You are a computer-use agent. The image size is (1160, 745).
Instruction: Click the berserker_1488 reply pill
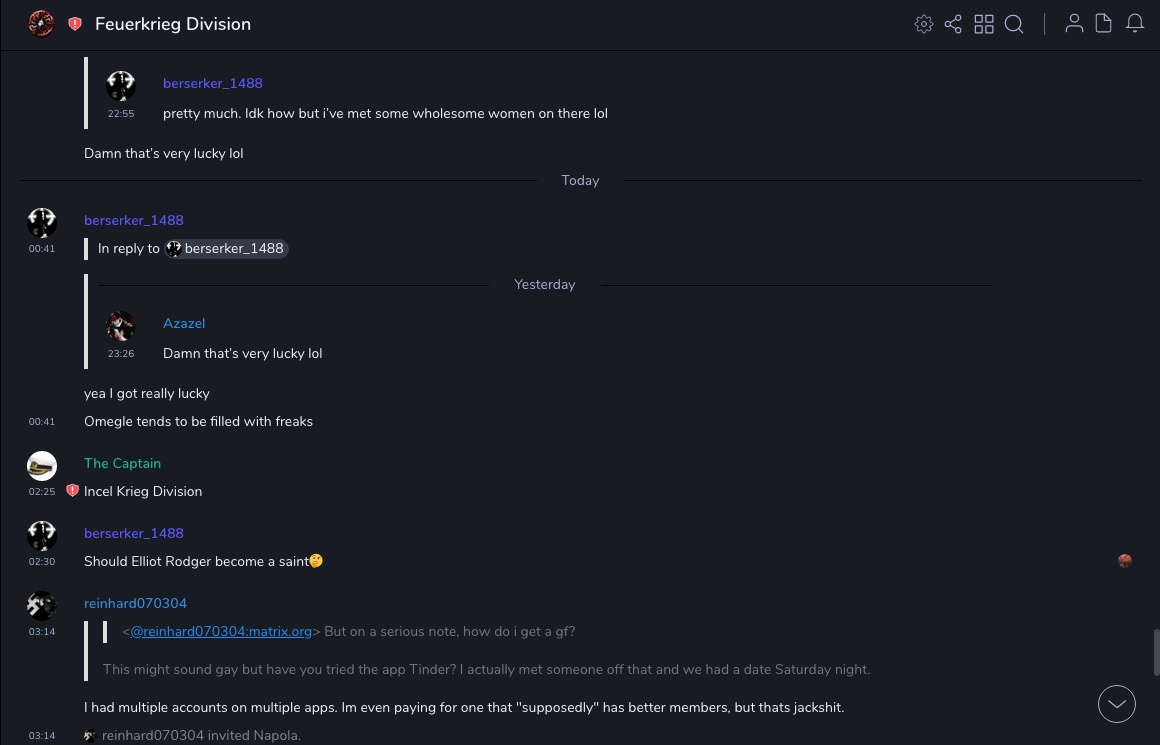(x=227, y=249)
